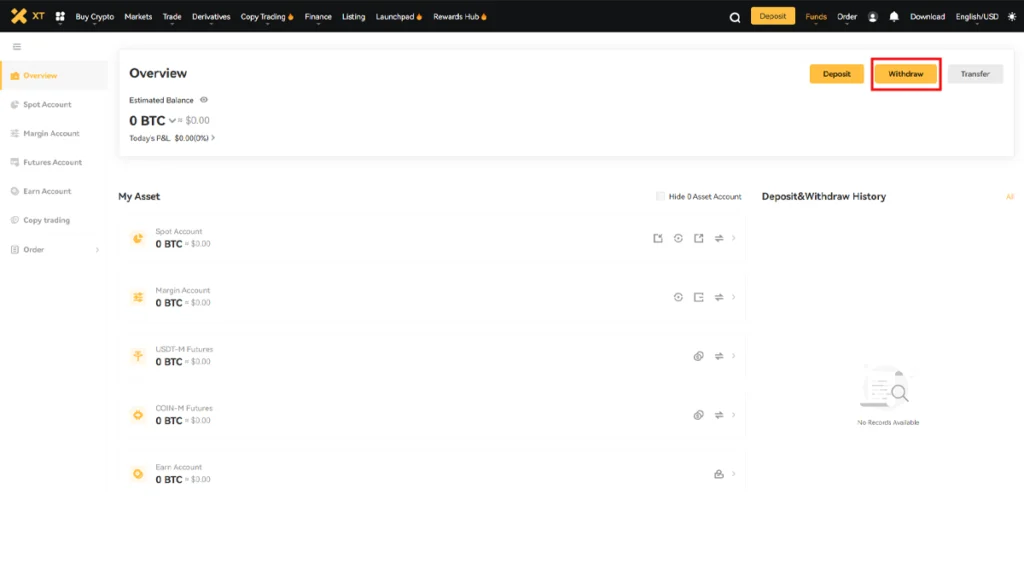Open the user profile icon
1024x576 pixels.
[872, 17]
